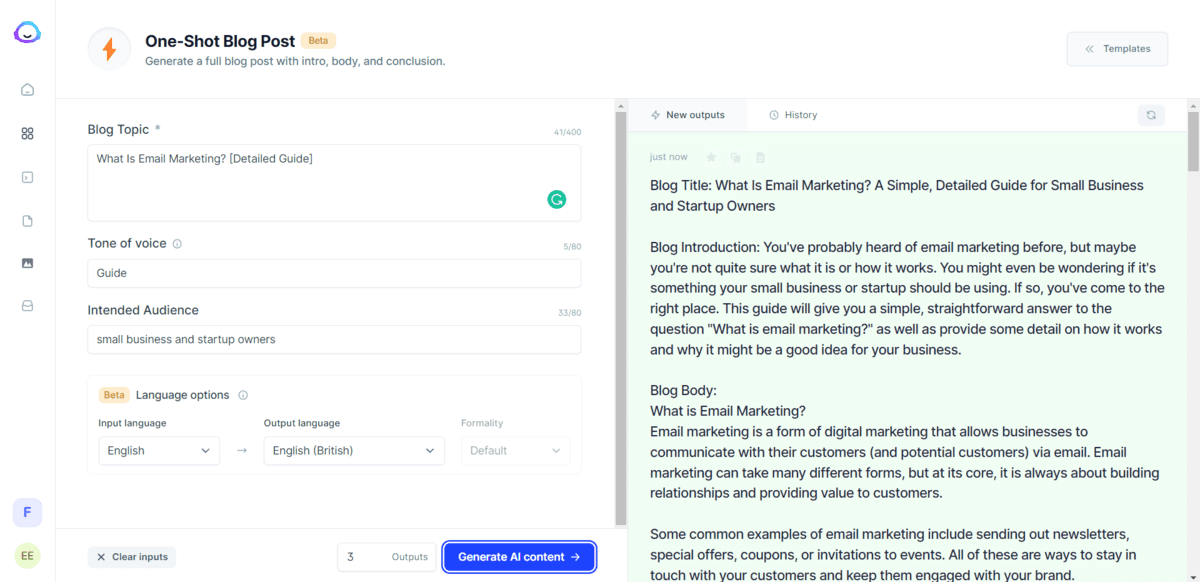The width and height of the screenshot is (1200, 582).
Task: Select the New outputs tab
Action: [x=687, y=115]
